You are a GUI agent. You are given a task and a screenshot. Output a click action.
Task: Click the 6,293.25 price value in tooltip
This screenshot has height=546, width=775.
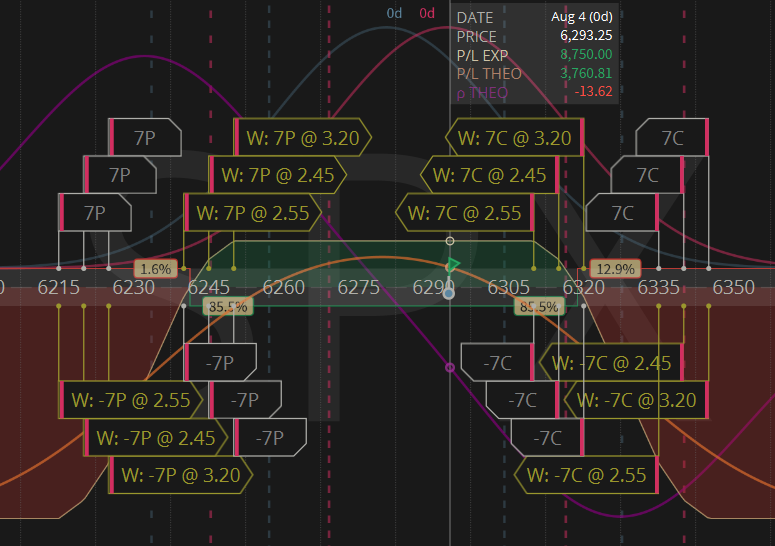click(586, 36)
